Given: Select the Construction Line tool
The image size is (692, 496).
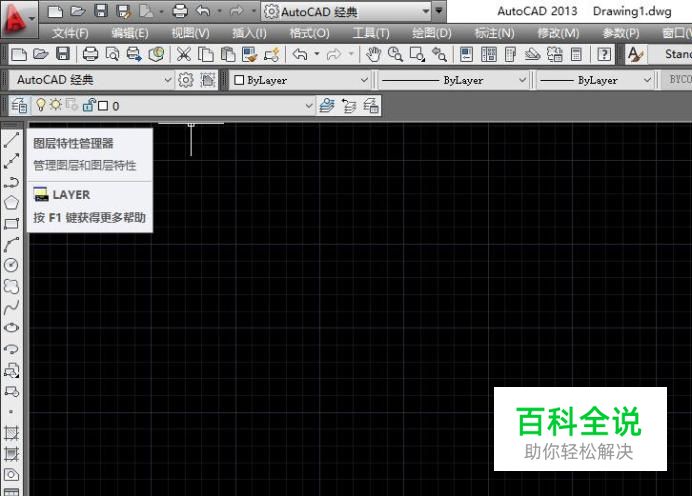Looking at the screenshot, I should click(x=11, y=161).
